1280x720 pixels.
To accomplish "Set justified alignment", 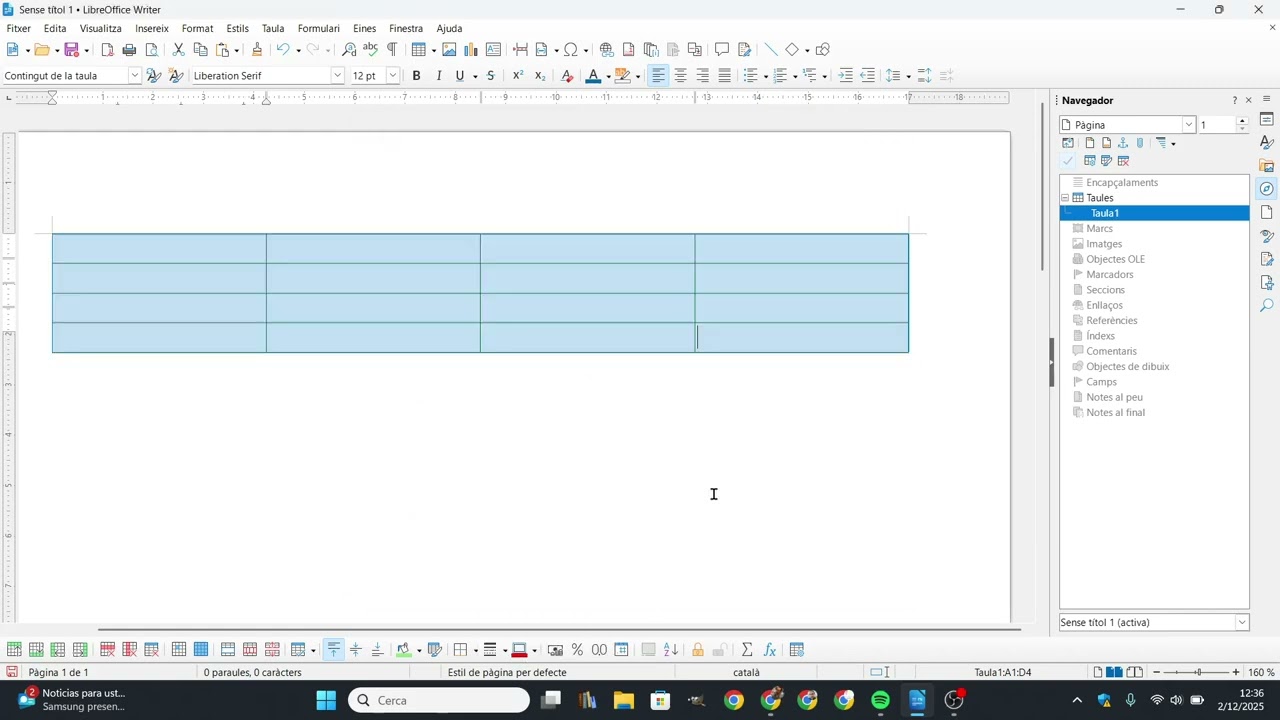I will [x=725, y=76].
